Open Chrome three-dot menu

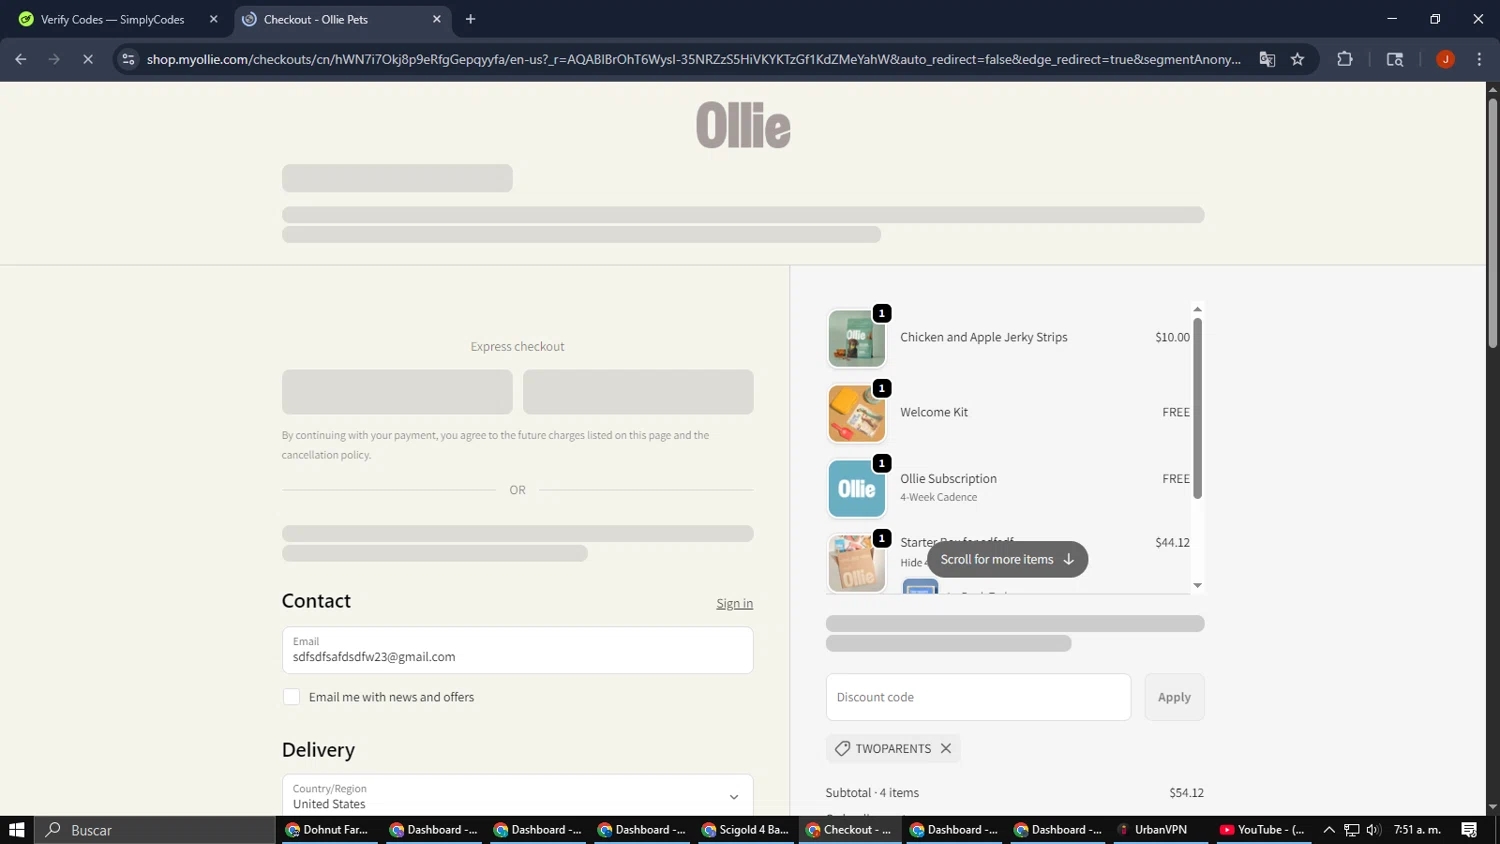[1479, 59]
